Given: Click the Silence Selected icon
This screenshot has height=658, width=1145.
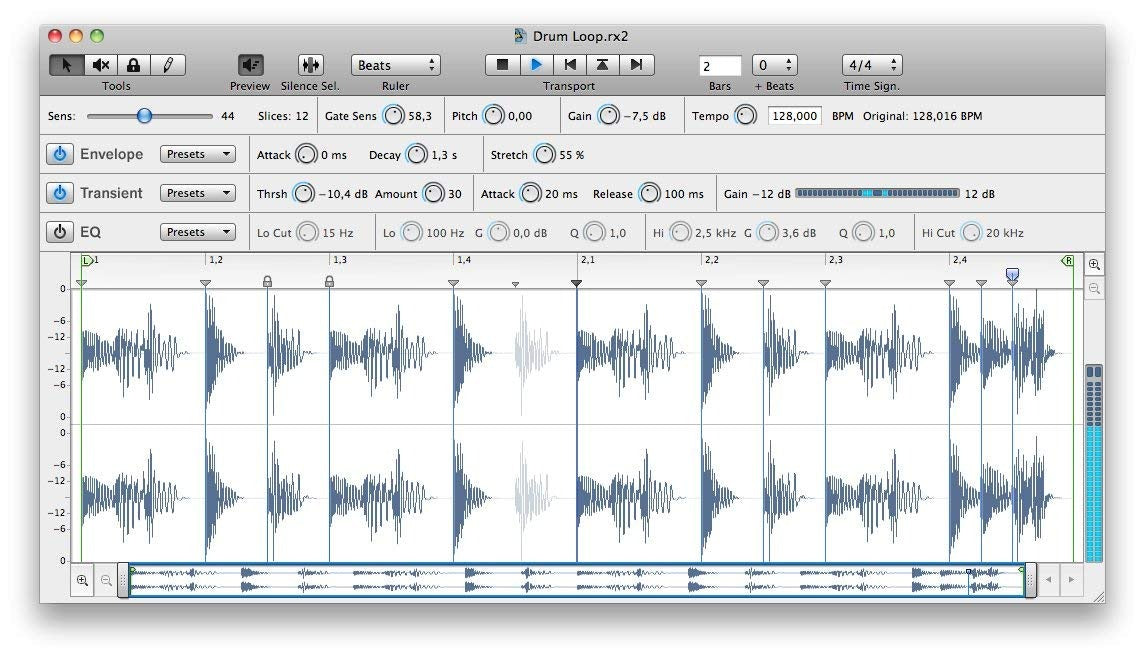Looking at the screenshot, I should (310, 65).
